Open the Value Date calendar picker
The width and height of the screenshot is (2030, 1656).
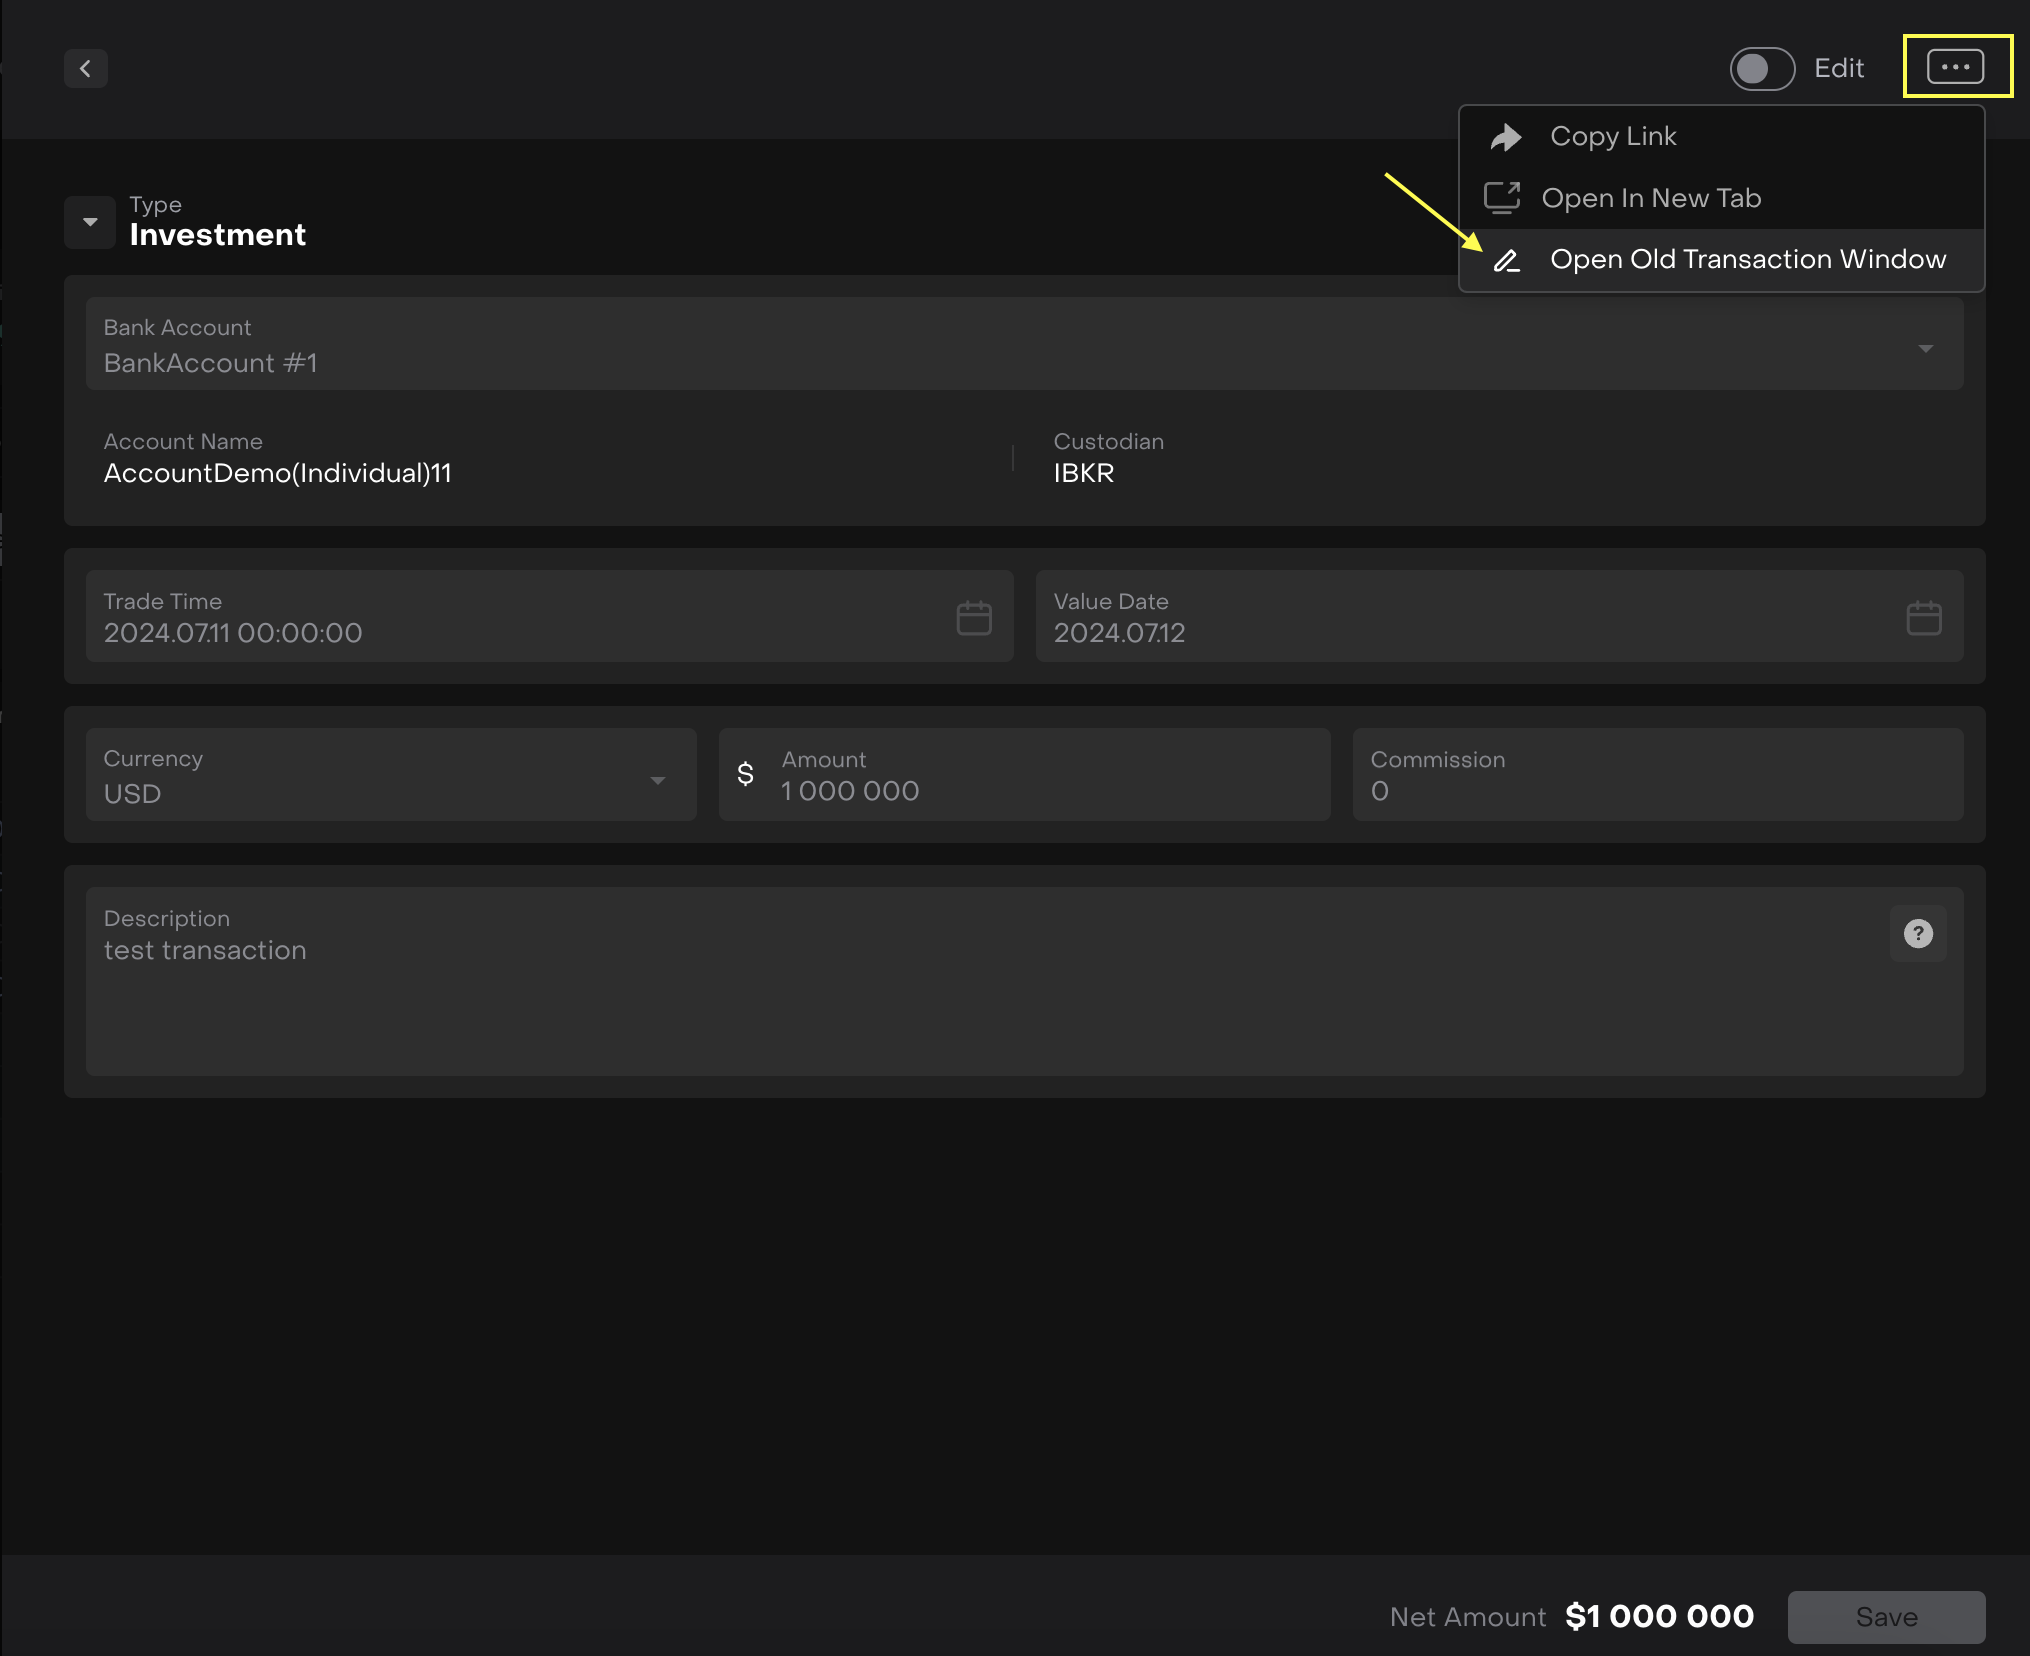click(1923, 618)
